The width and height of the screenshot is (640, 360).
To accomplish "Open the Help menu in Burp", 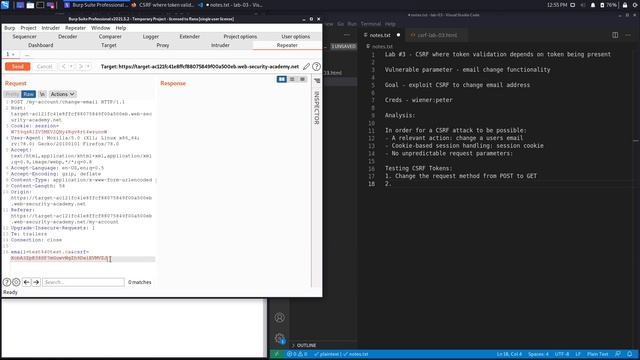I will (x=121, y=28).
